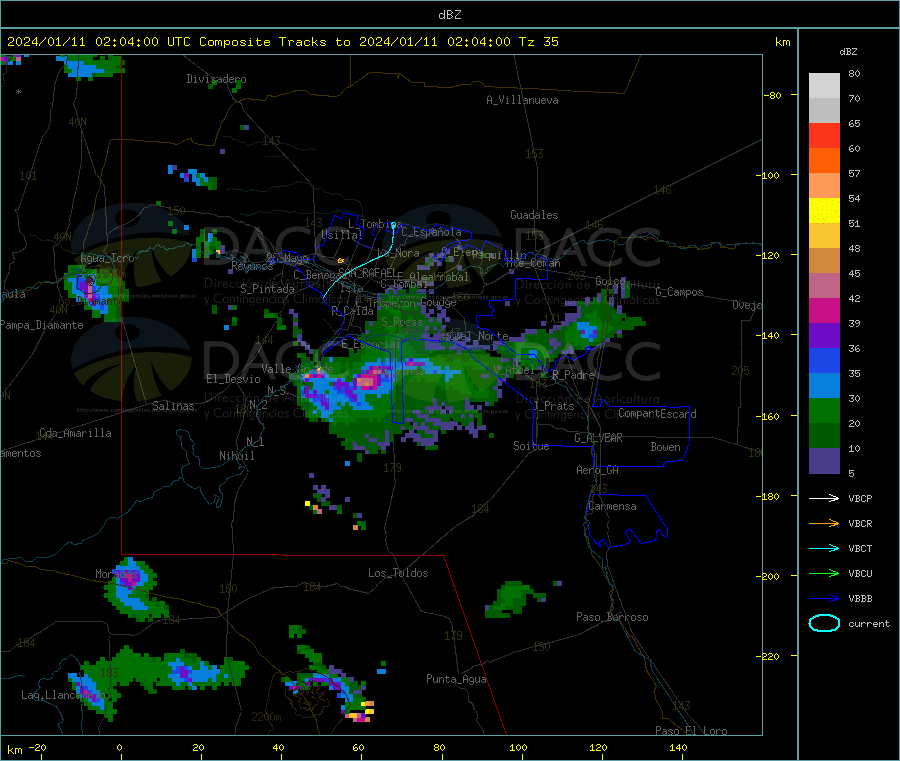Click the VBBB legend label

coord(860,598)
